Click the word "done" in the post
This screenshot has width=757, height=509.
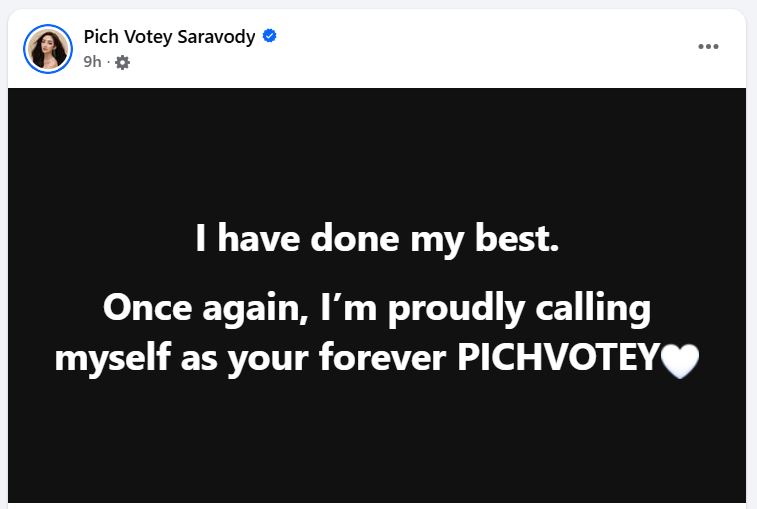point(355,238)
